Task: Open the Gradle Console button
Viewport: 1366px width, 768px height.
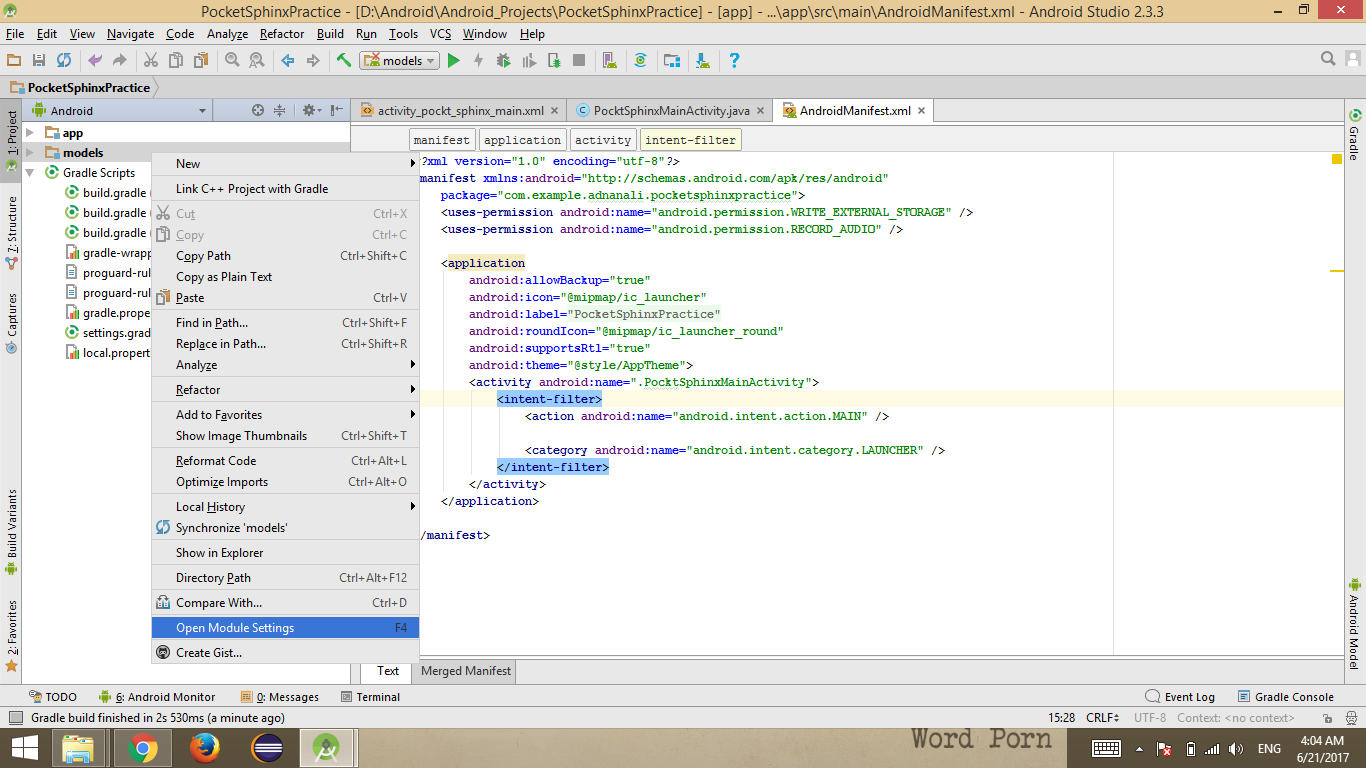Action: (1285, 697)
